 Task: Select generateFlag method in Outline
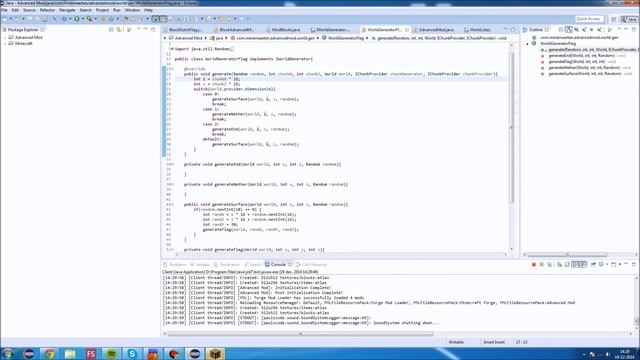pos(578,62)
